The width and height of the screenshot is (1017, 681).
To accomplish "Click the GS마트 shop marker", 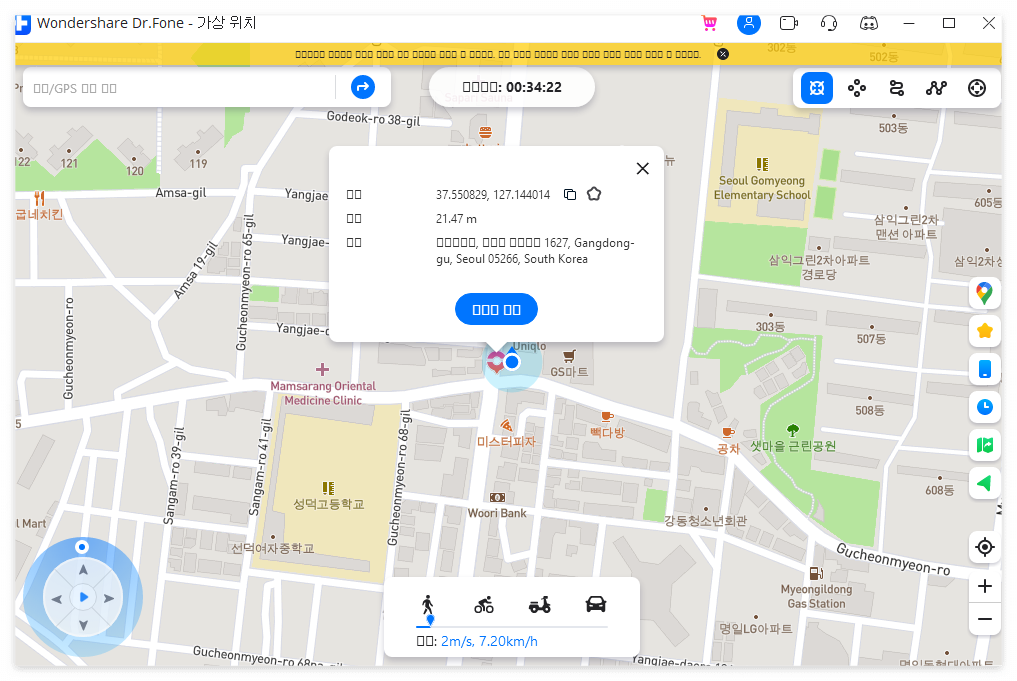I will [x=569, y=356].
